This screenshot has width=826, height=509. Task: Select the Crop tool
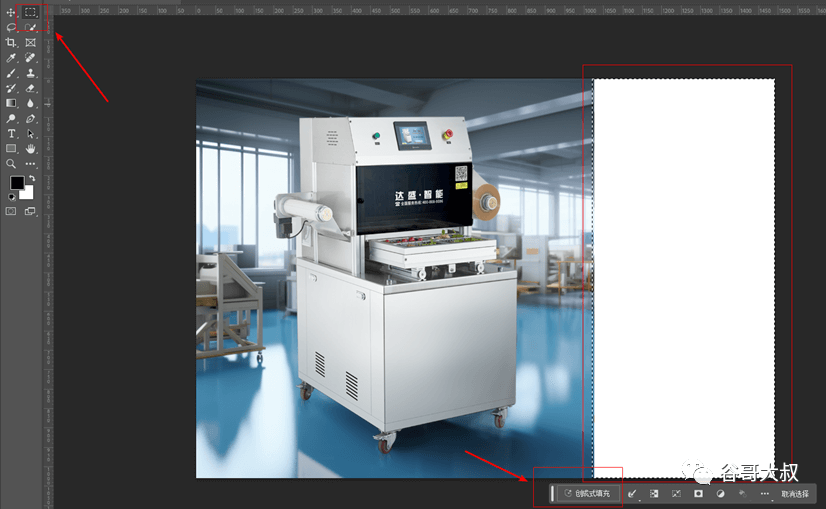[11, 43]
